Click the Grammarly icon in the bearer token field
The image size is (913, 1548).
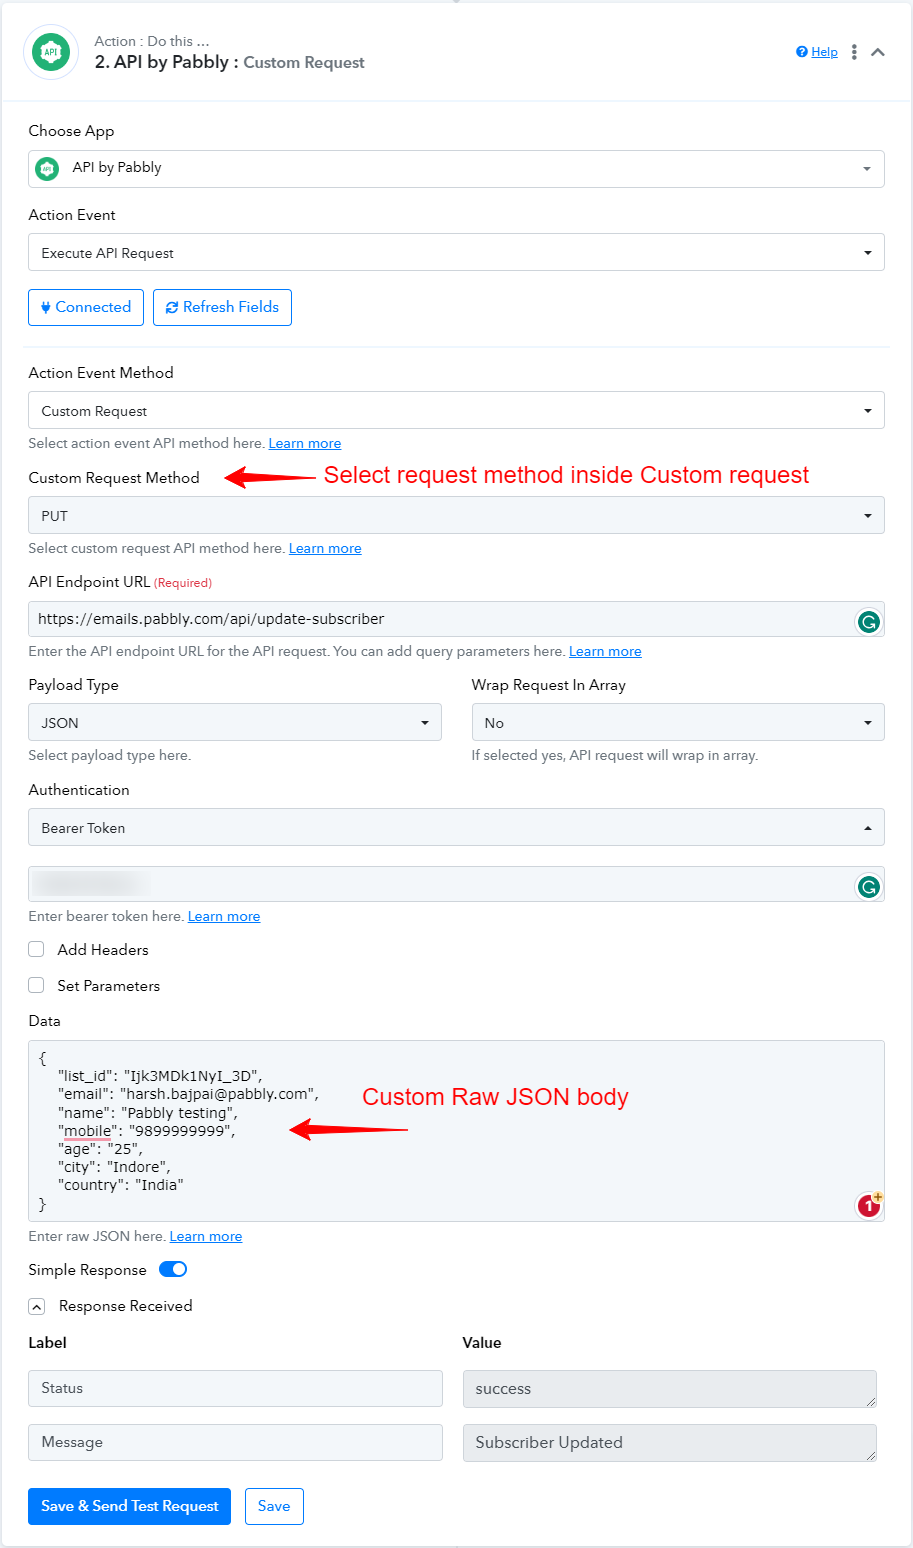pyautogui.click(x=869, y=886)
